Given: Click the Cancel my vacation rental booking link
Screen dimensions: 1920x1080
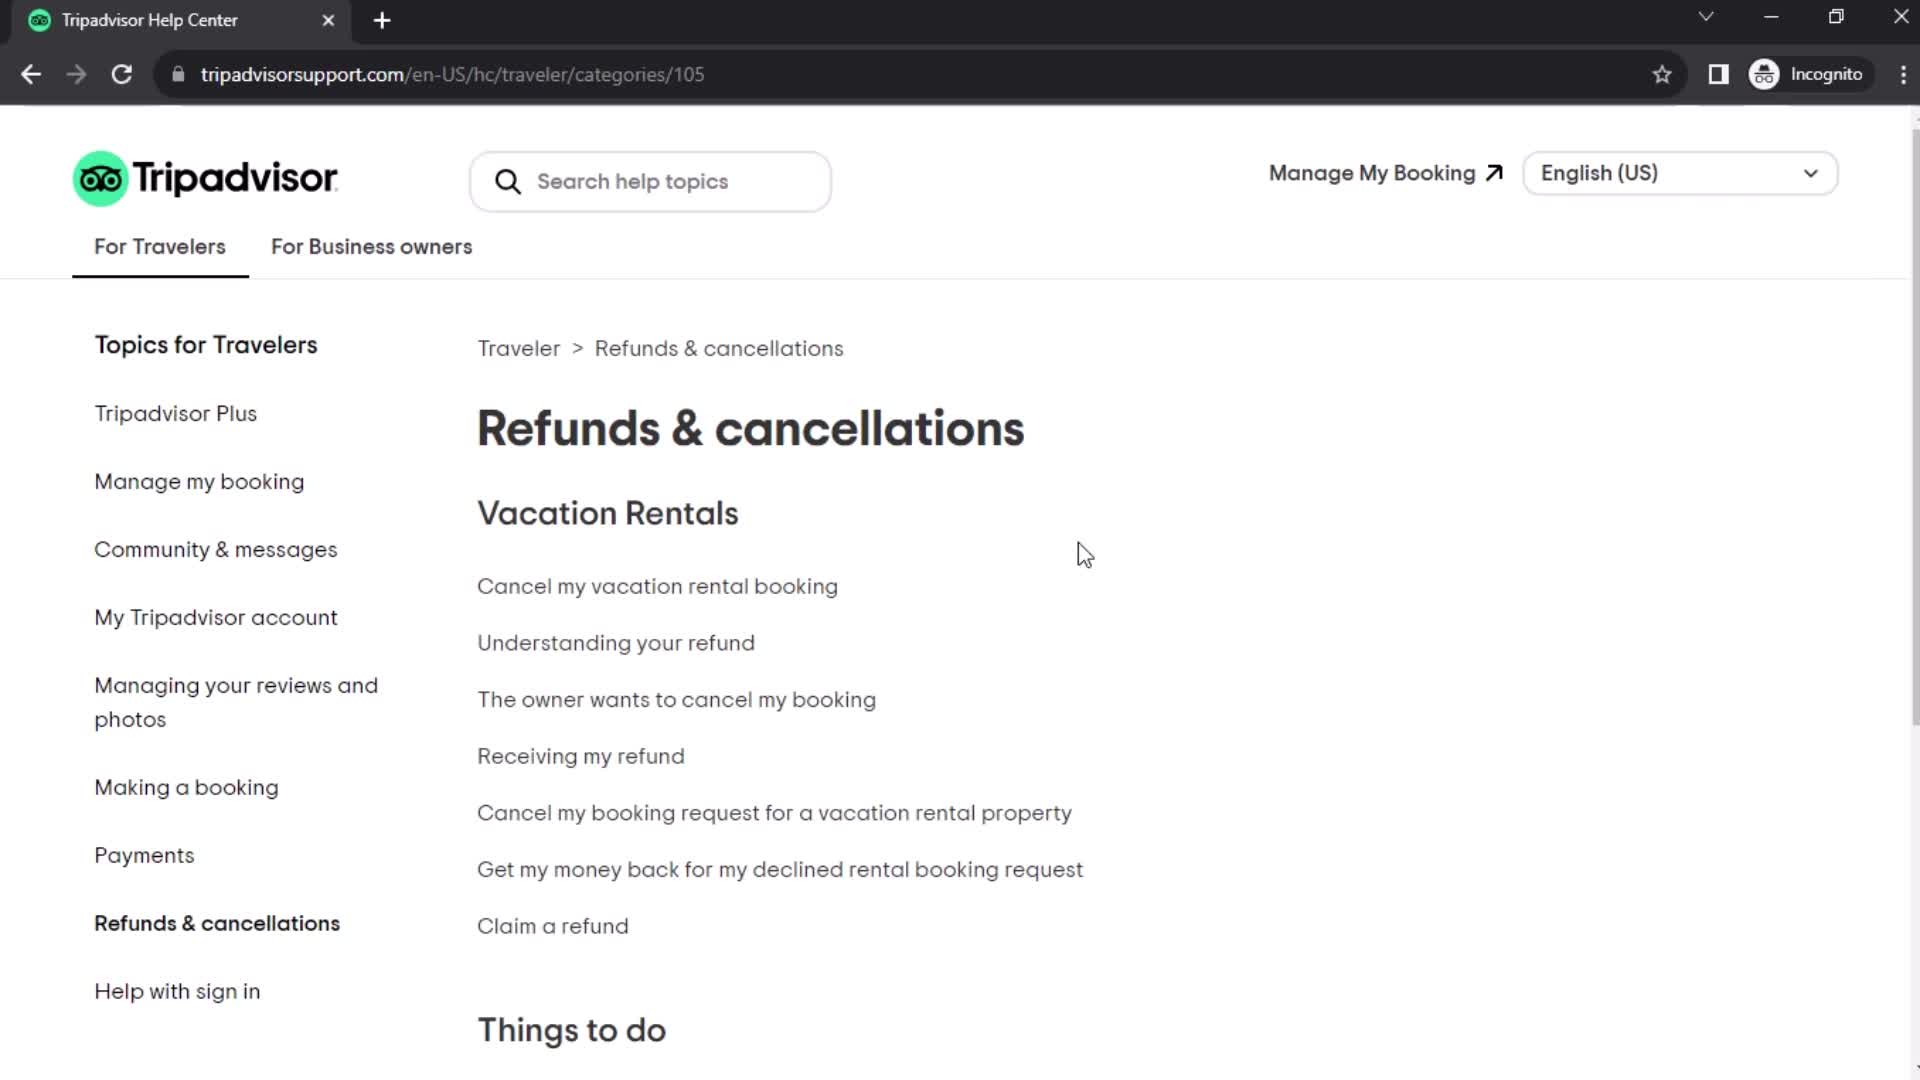Looking at the screenshot, I should pyautogui.click(x=657, y=585).
